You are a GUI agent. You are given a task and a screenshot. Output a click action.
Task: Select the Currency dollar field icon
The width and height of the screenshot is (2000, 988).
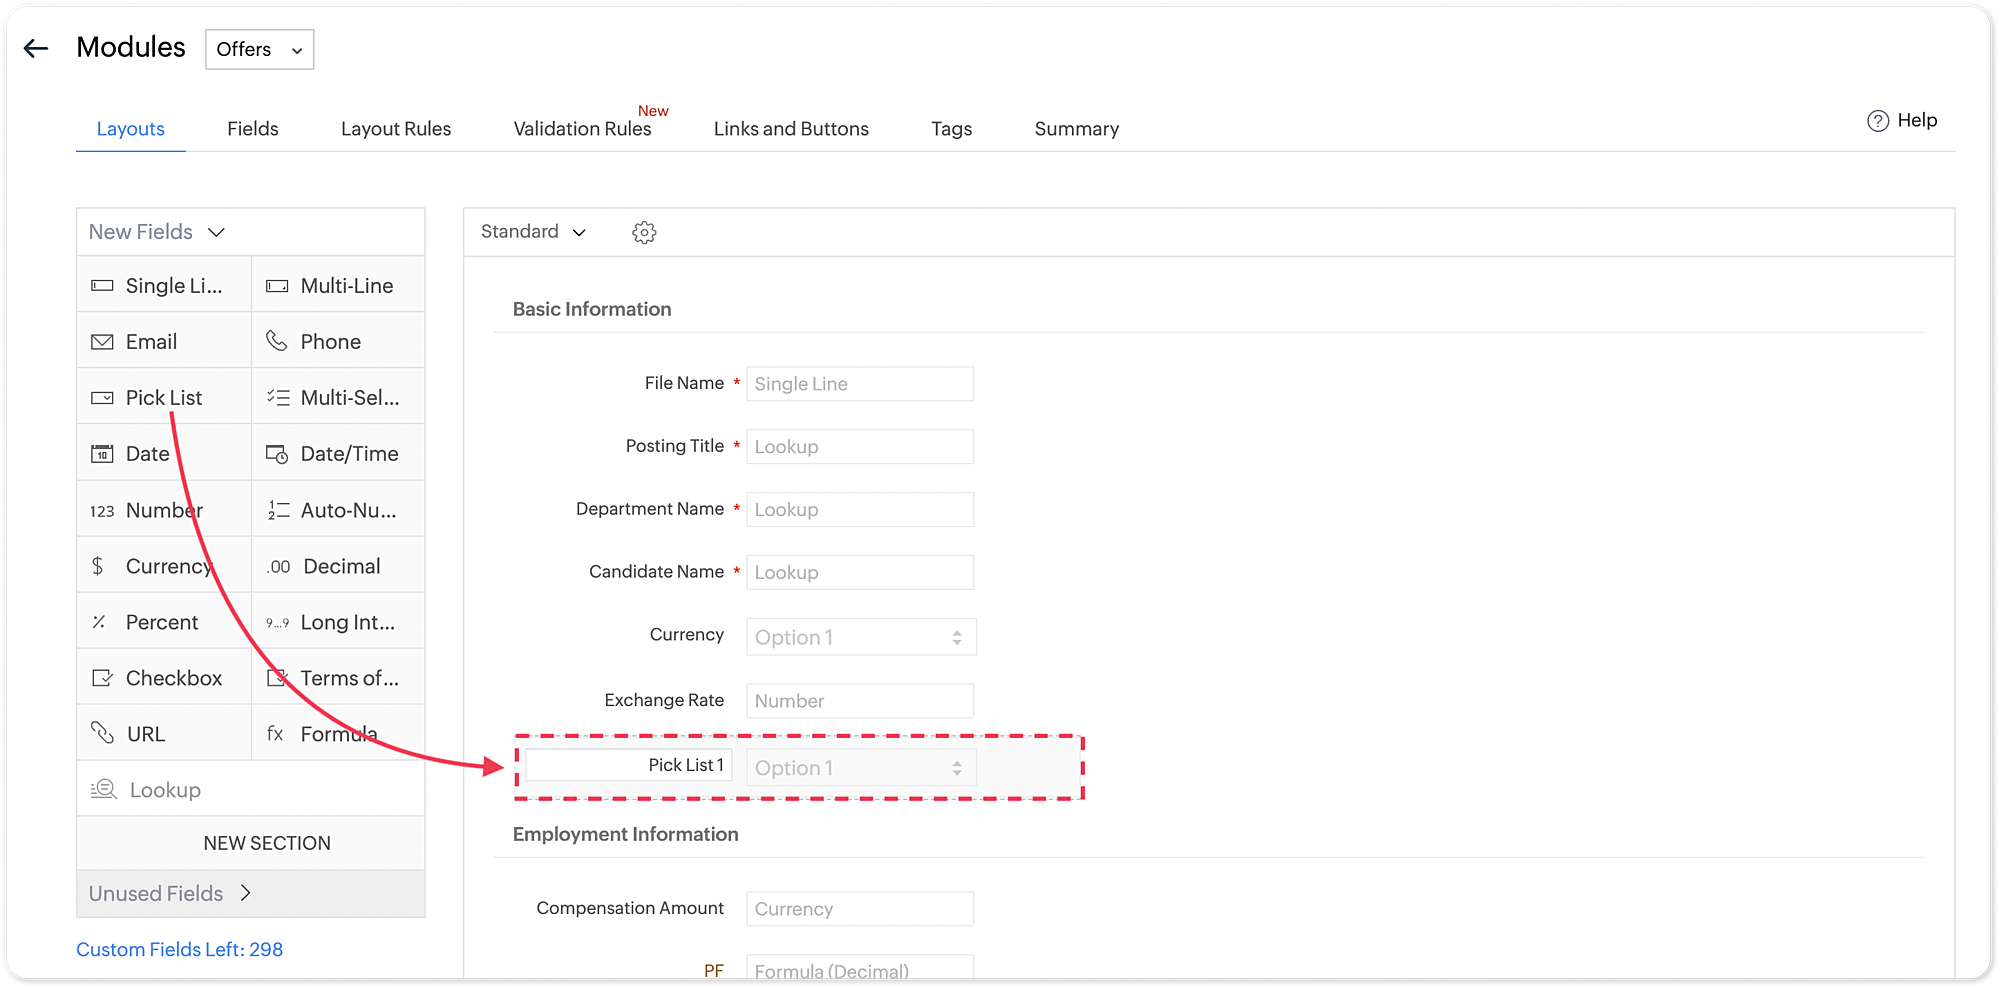pos(98,566)
